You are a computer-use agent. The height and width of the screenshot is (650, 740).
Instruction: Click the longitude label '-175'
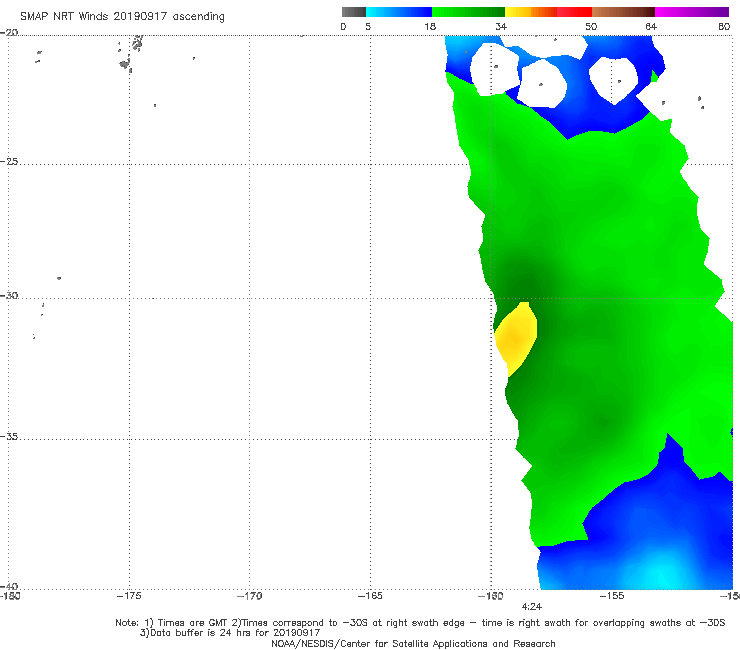click(x=129, y=596)
